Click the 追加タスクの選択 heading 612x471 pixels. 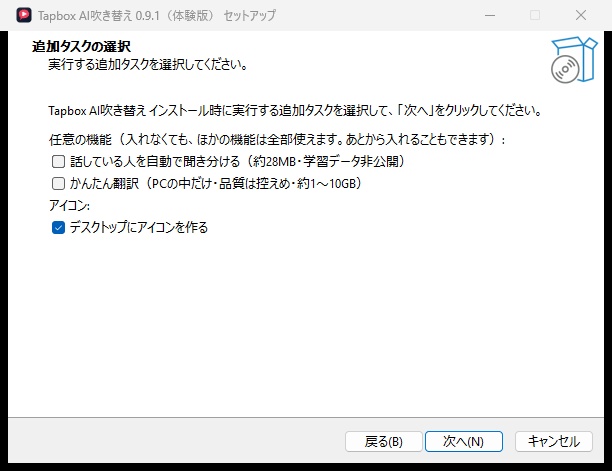(x=81, y=46)
